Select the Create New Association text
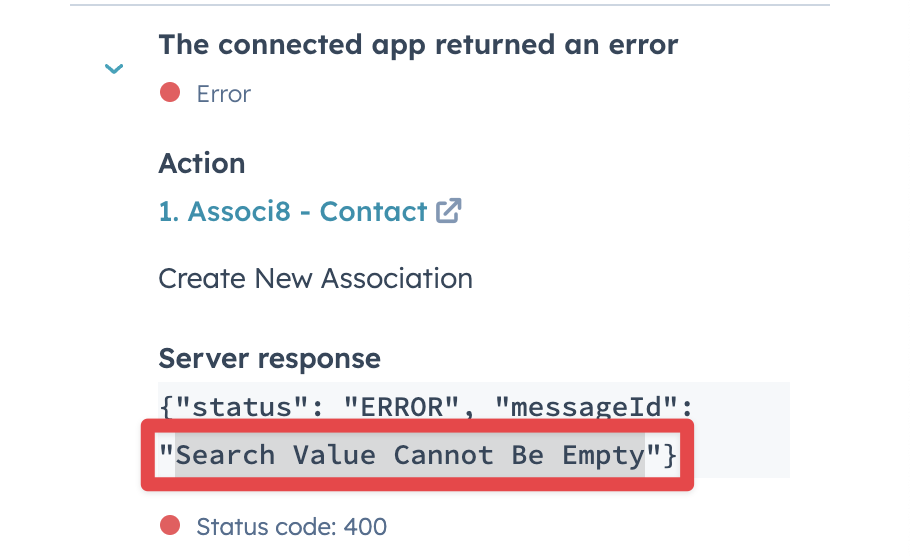Viewport: 910px width, 556px height. [x=315, y=278]
